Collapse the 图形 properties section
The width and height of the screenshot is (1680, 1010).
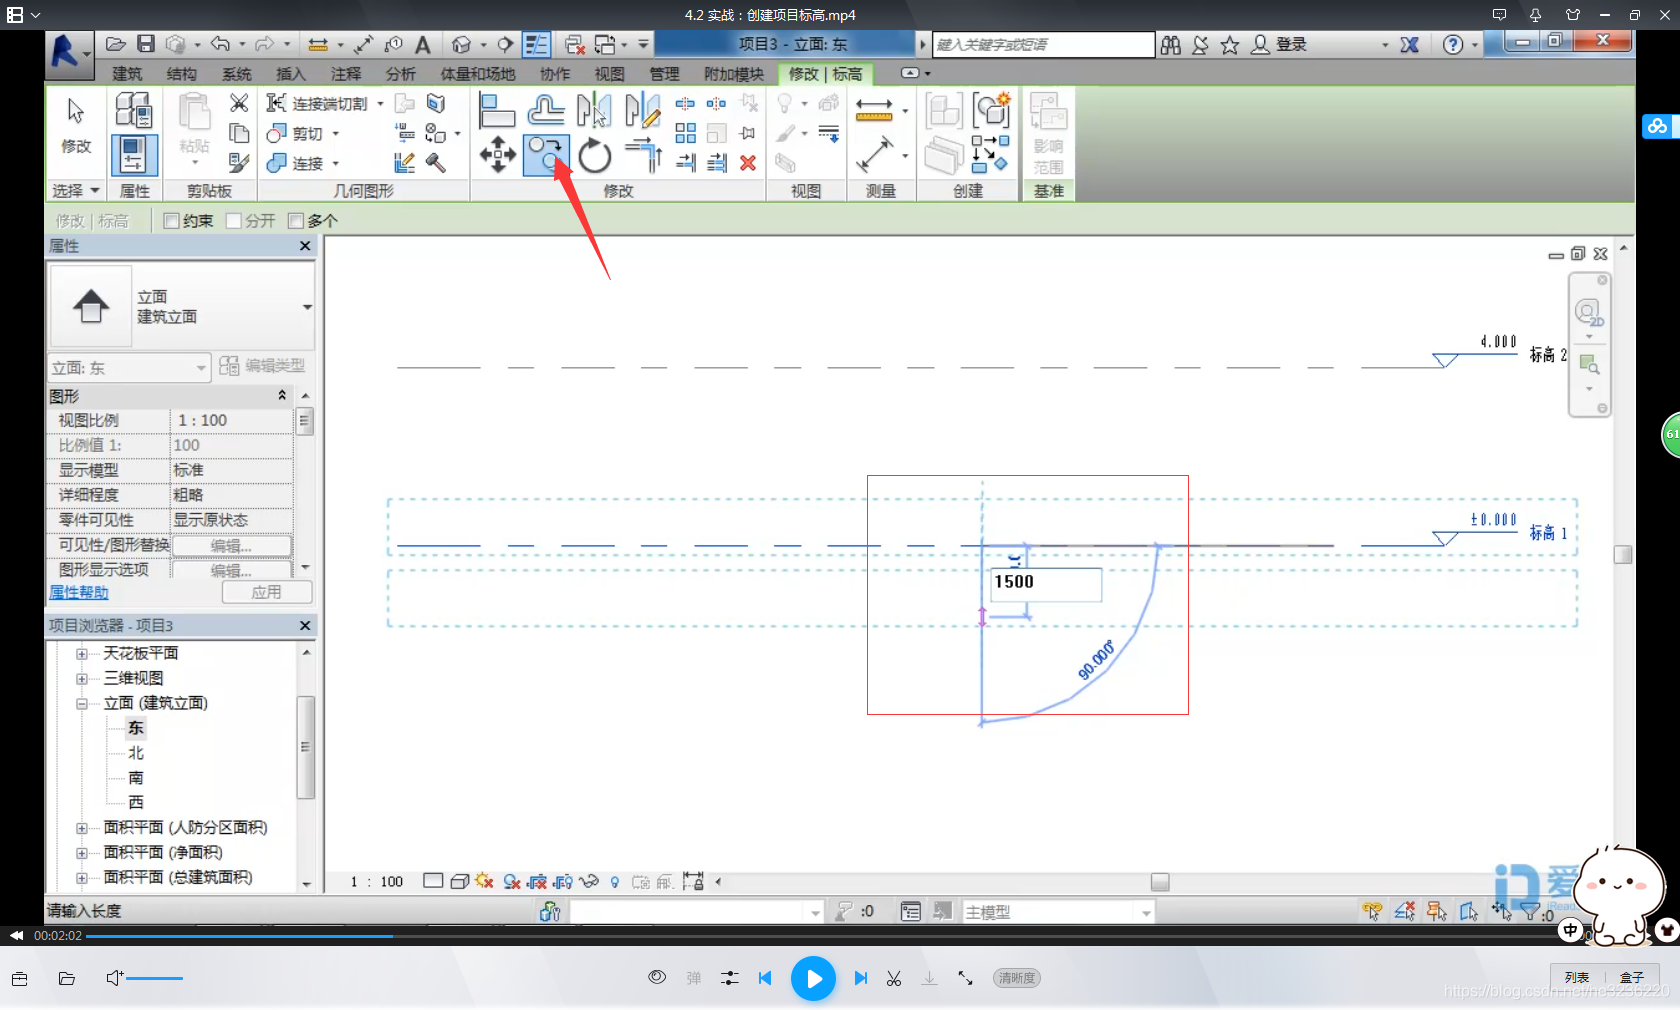[282, 396]
